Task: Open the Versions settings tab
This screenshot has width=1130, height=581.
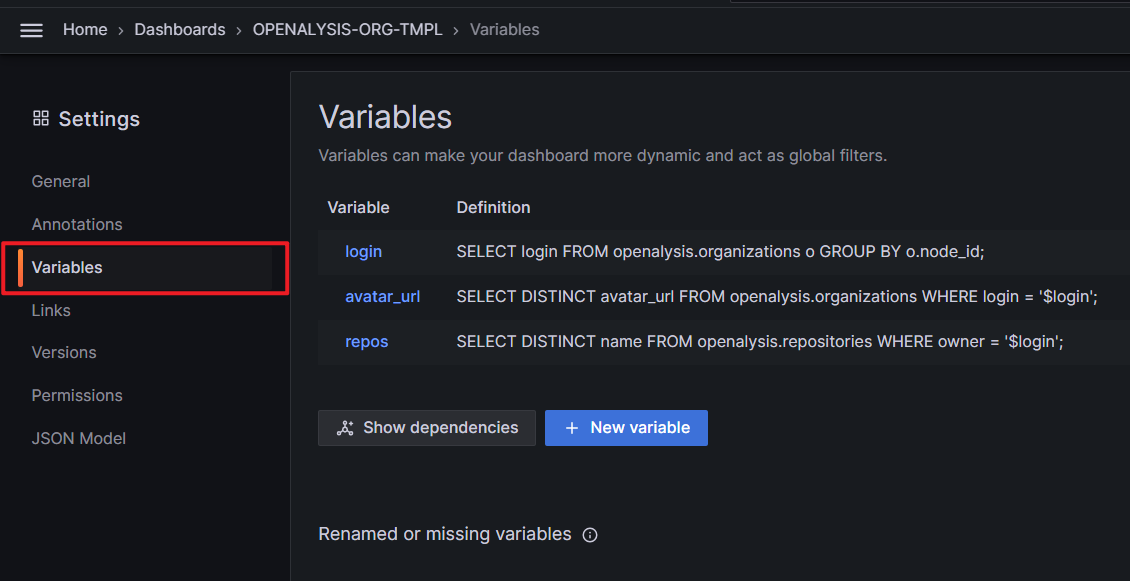Action: click(64, 352)
